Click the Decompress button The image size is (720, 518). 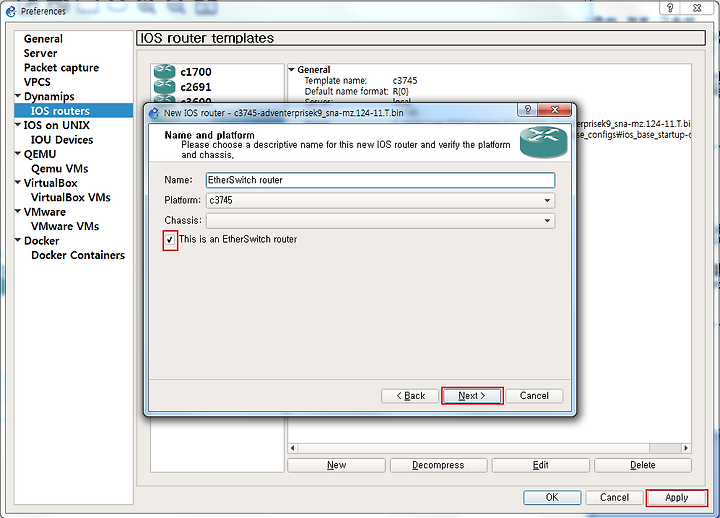click(439, 465)
